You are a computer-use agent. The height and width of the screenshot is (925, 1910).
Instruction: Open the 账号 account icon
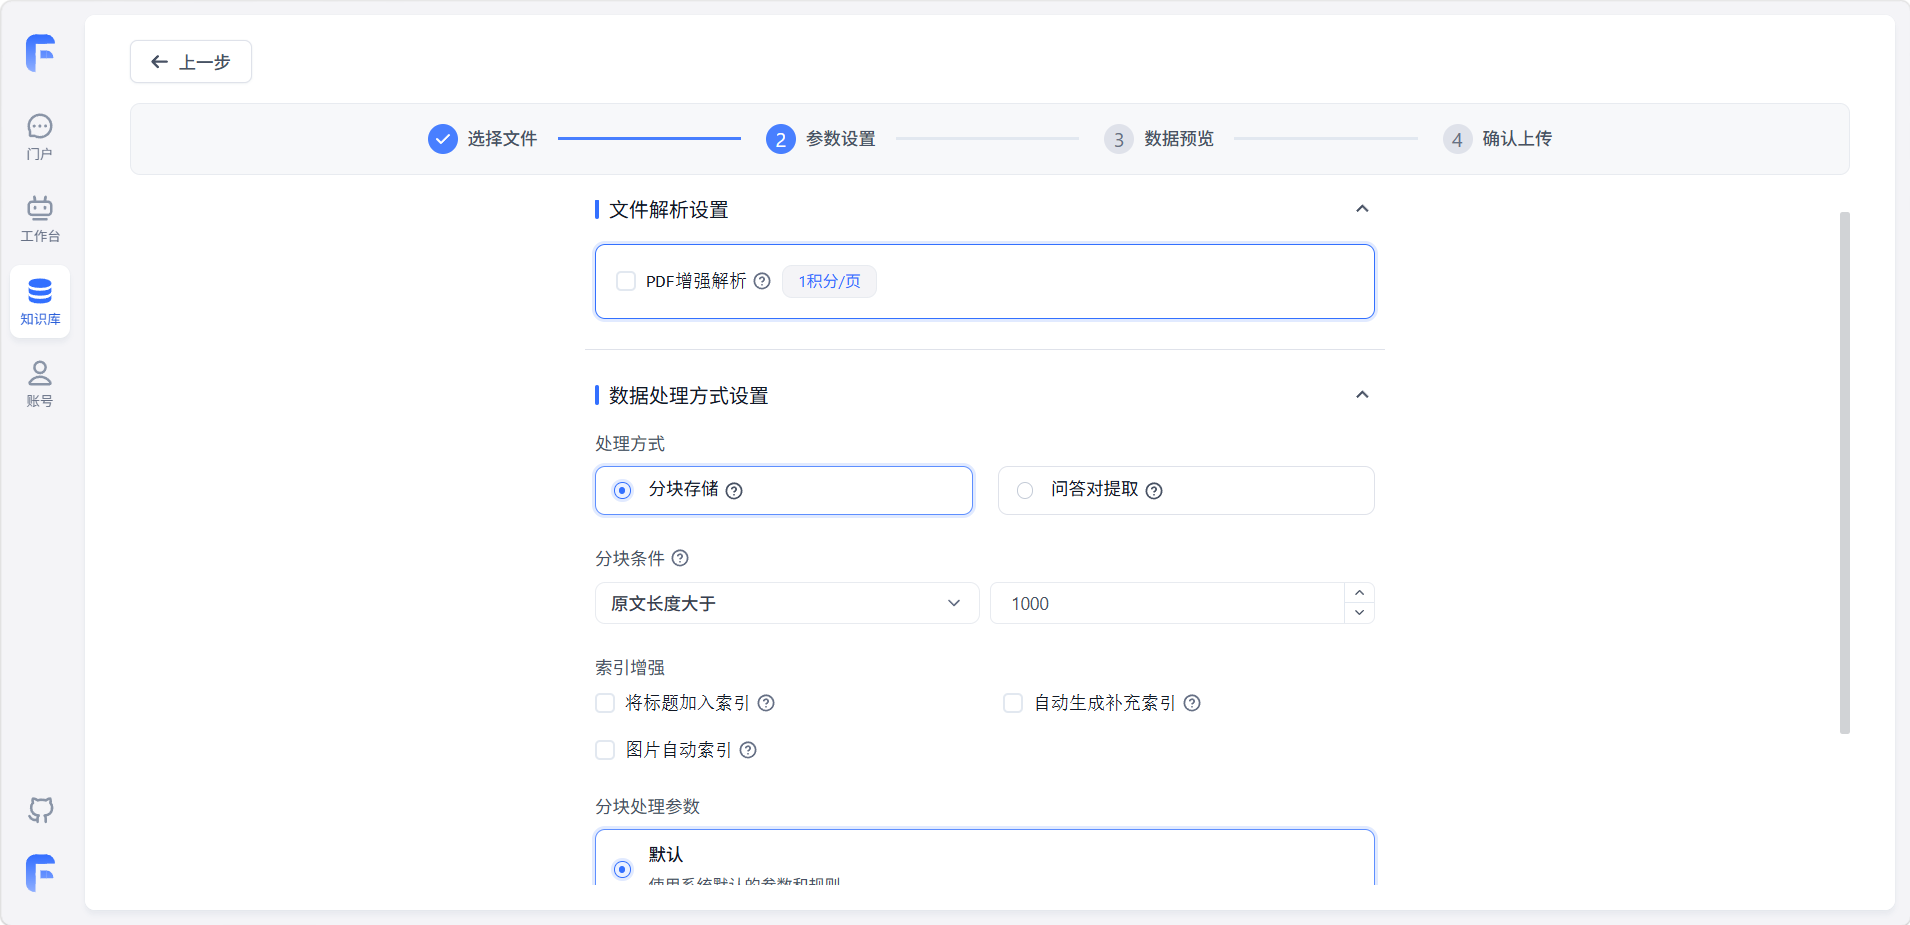[40, 383]
